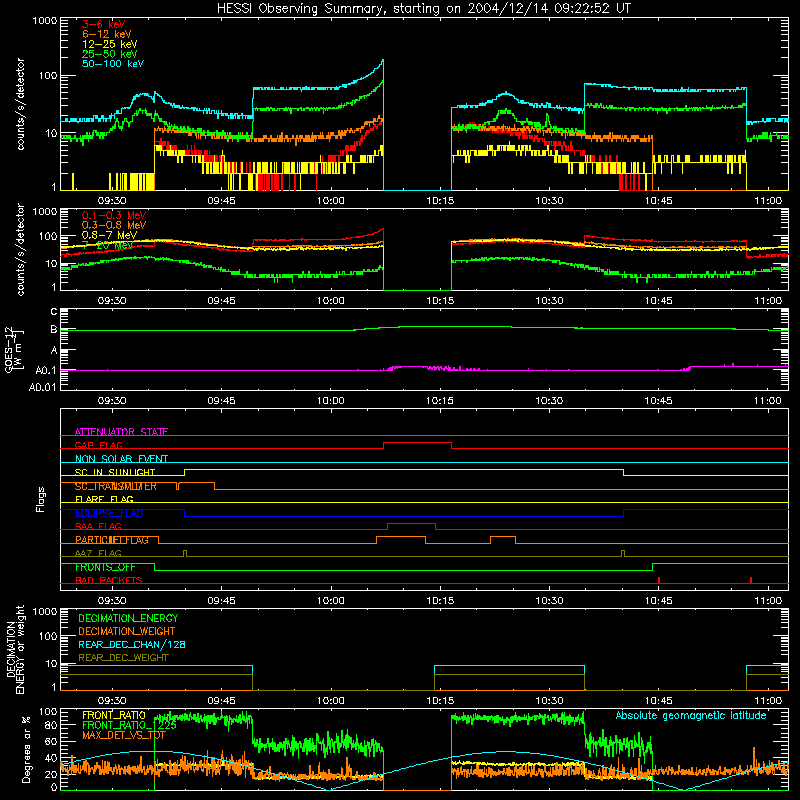Click the REAR_DEC_CHAN/128 legend label

(x=132, y=644)
